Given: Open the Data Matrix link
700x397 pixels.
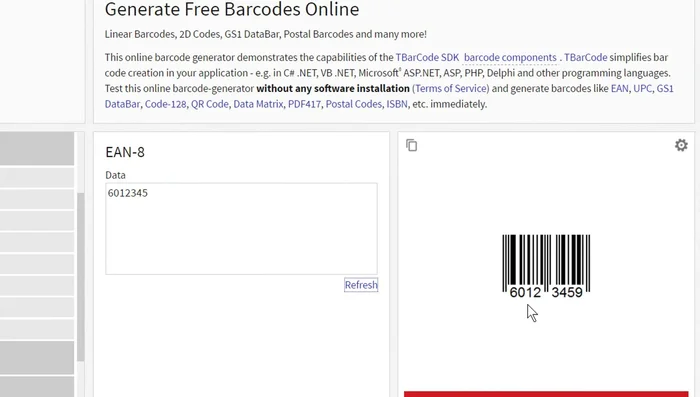Looking at the screenshot, I should (x=258, y=104).
